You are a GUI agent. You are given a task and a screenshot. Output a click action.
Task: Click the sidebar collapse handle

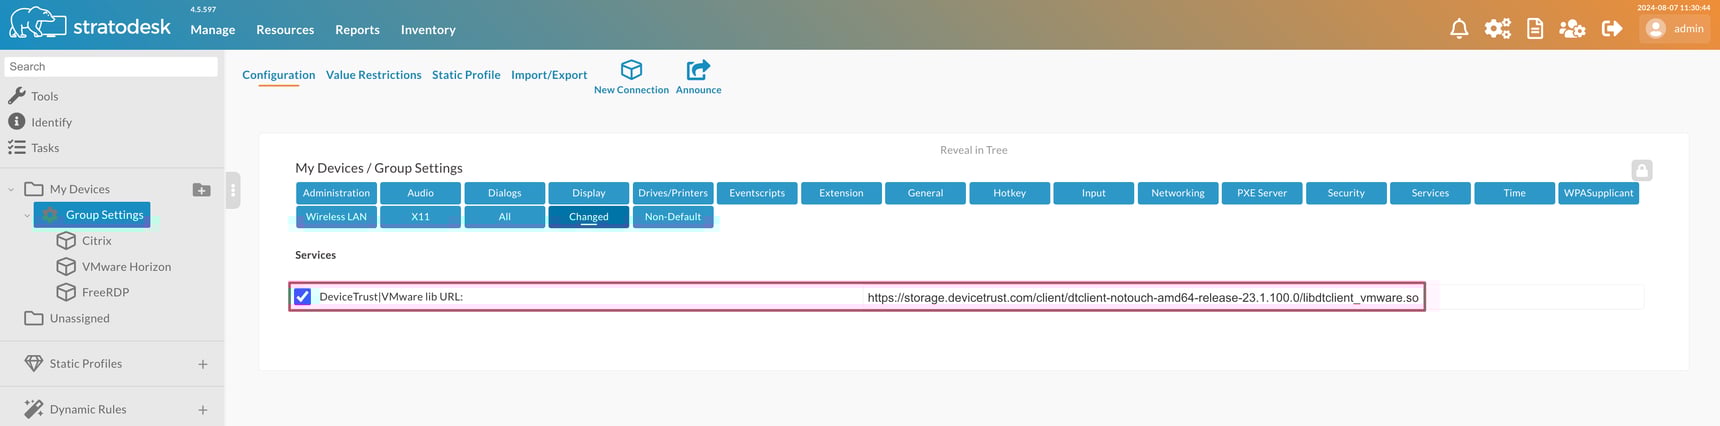(233, 190)
